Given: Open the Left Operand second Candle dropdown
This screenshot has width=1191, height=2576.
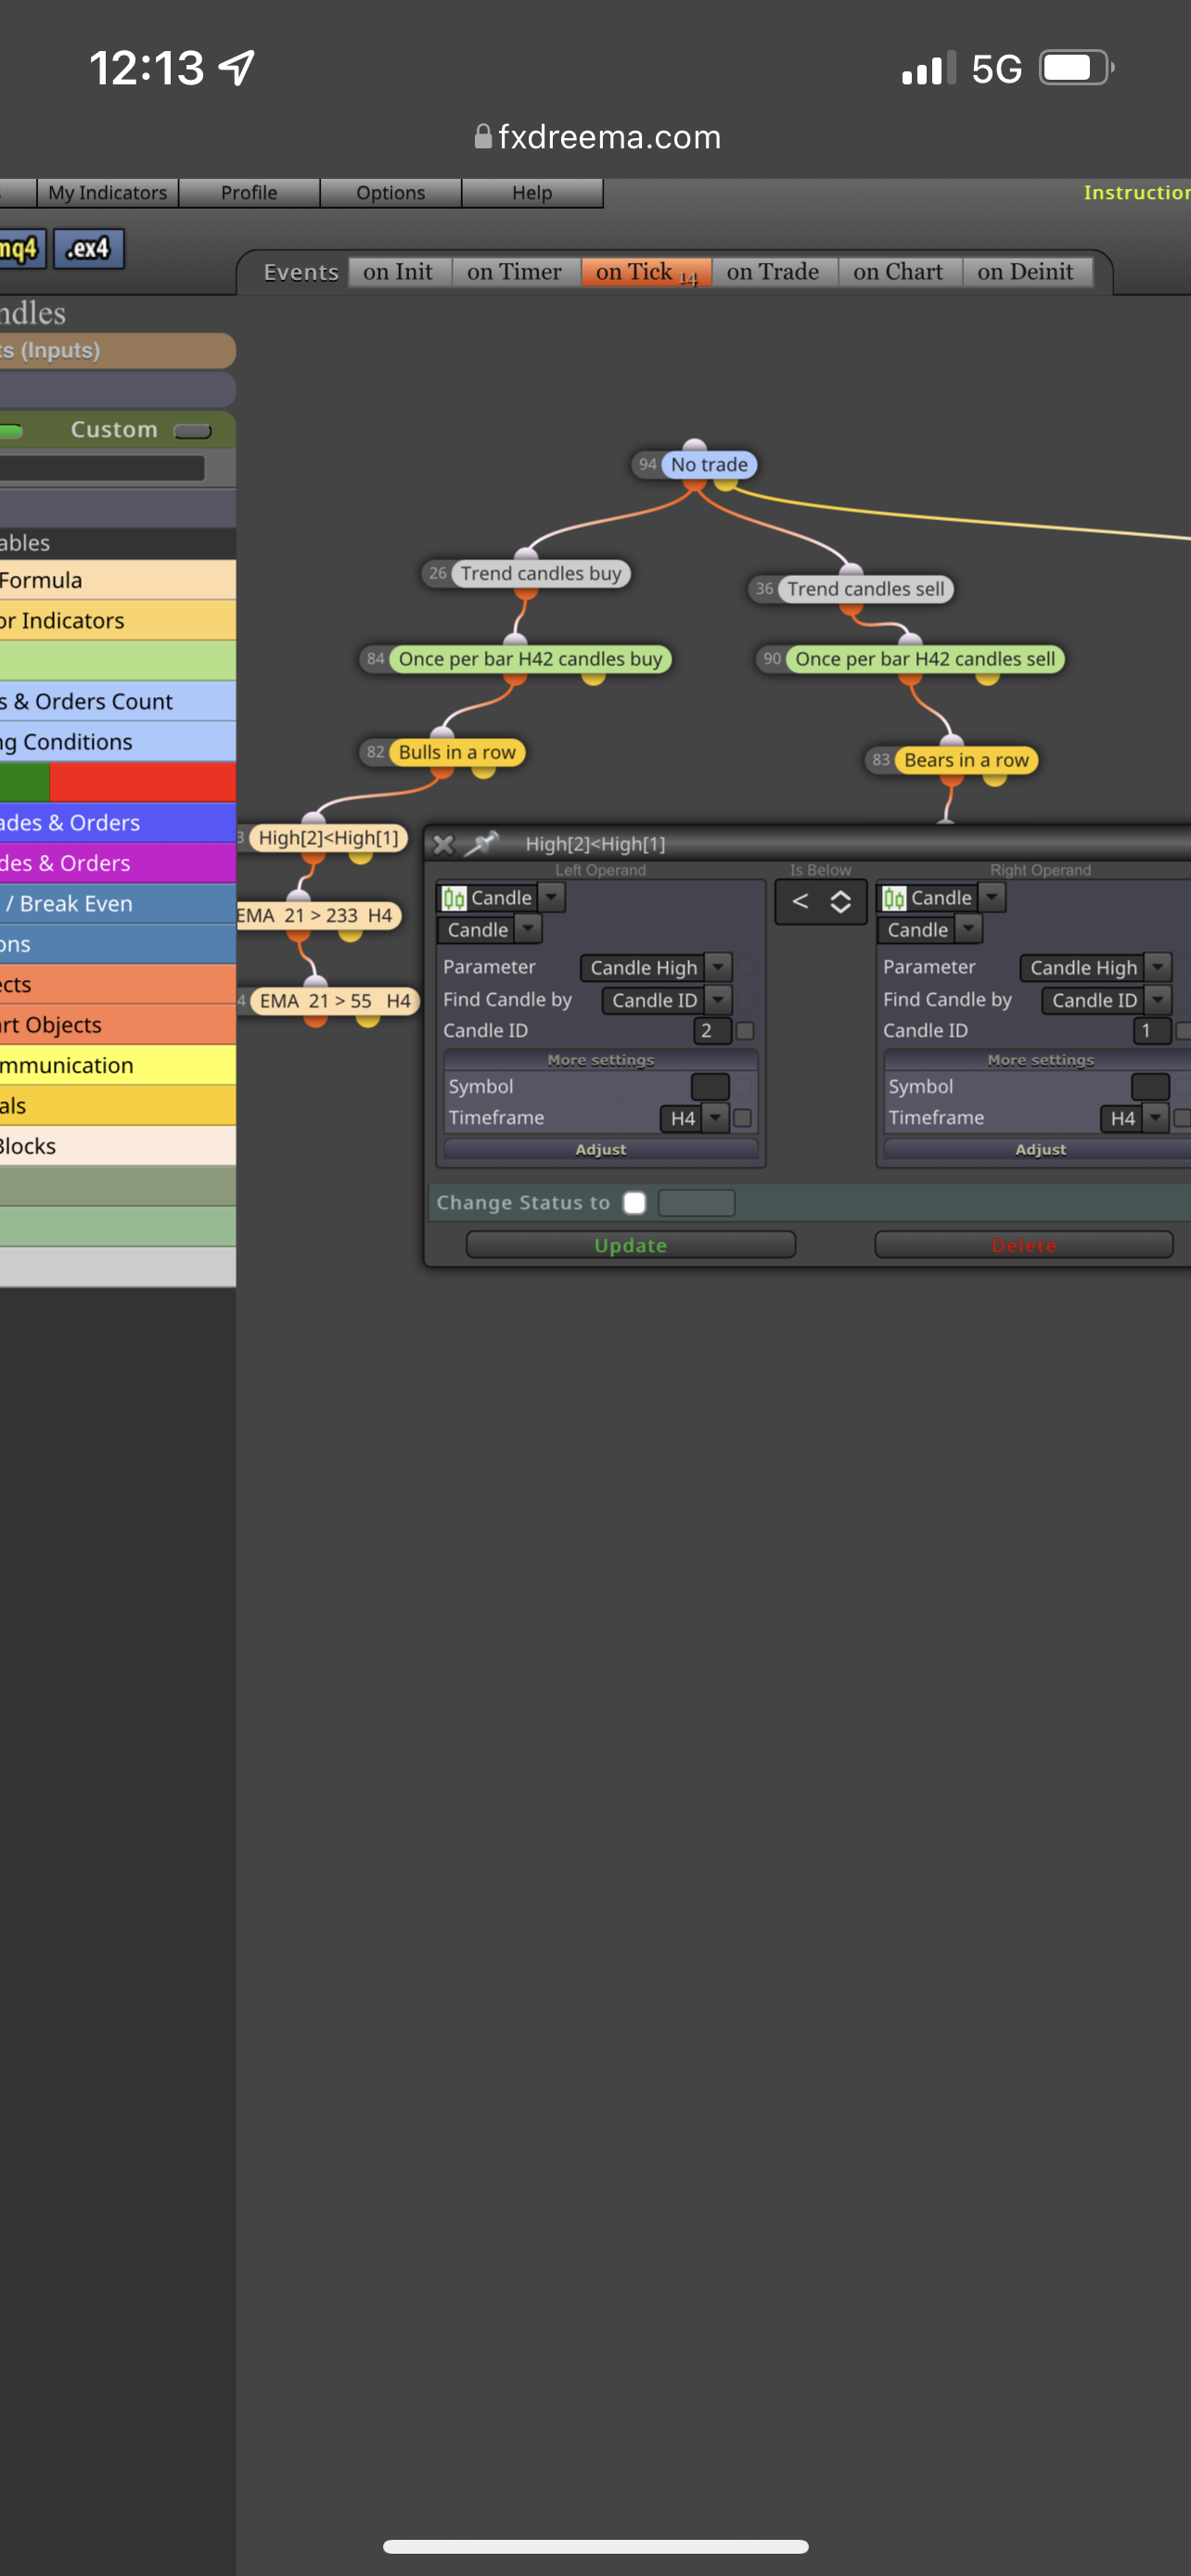Looking at the screenshot, I should coord(528,930).
